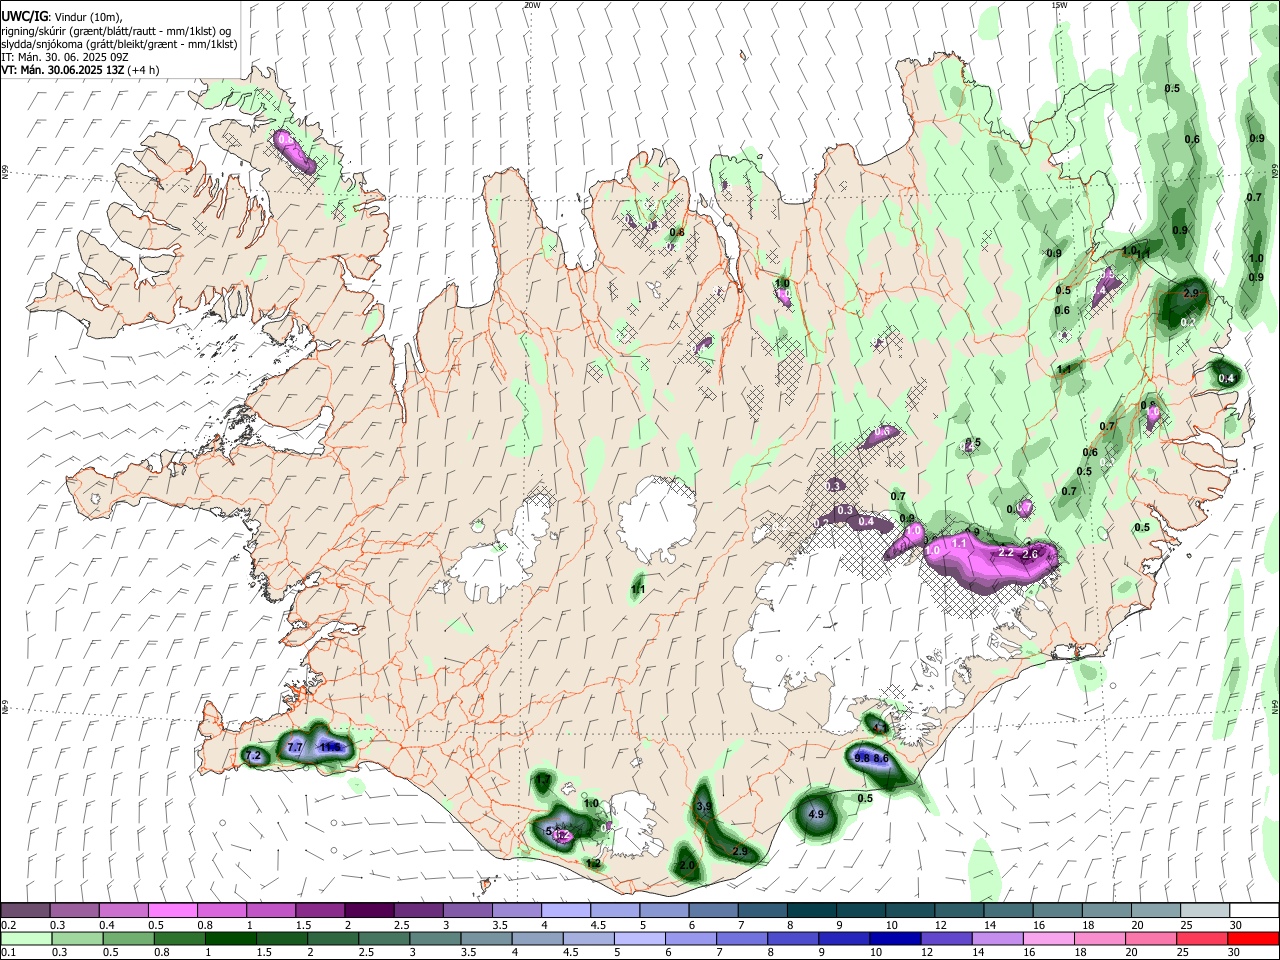Click the 2.2 snow value in the pink area
1280x960 pixels.
[x=1006, y=552]
